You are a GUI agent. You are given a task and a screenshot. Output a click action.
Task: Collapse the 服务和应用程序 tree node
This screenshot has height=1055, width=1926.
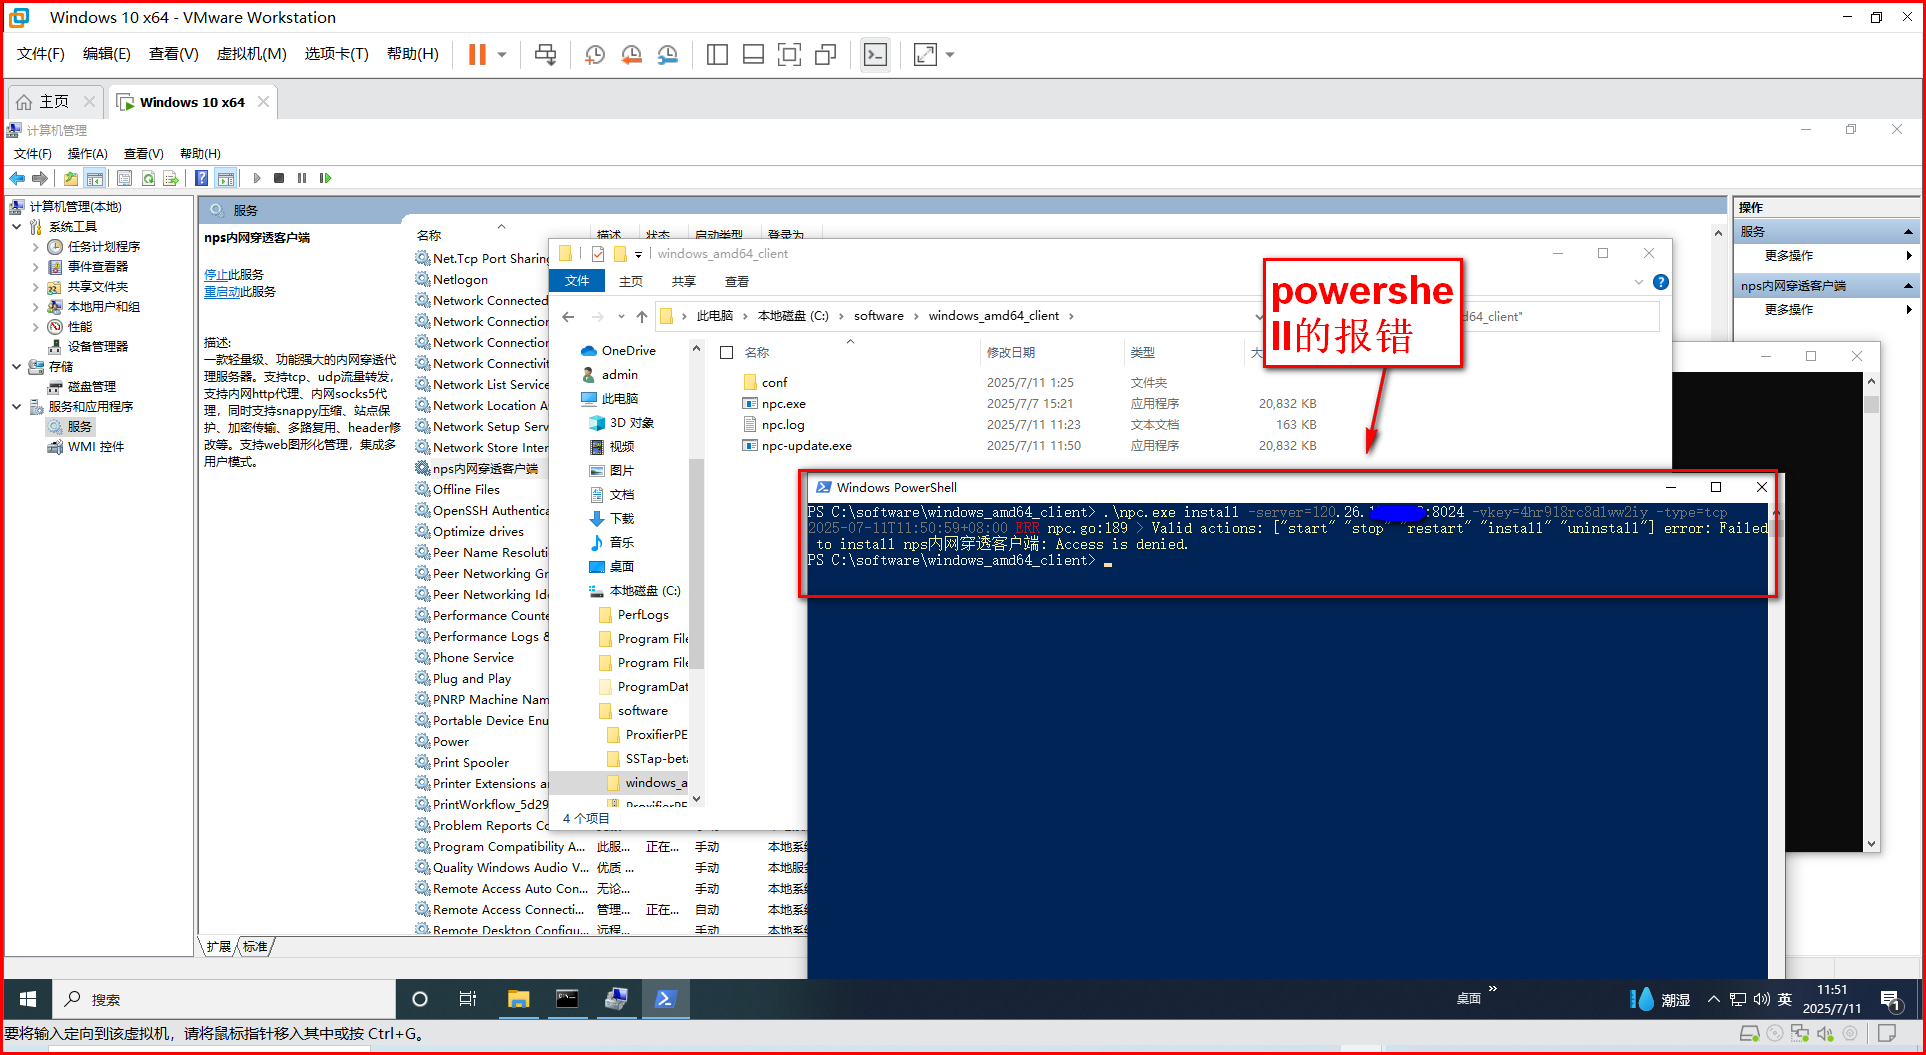tap(17, 407)
